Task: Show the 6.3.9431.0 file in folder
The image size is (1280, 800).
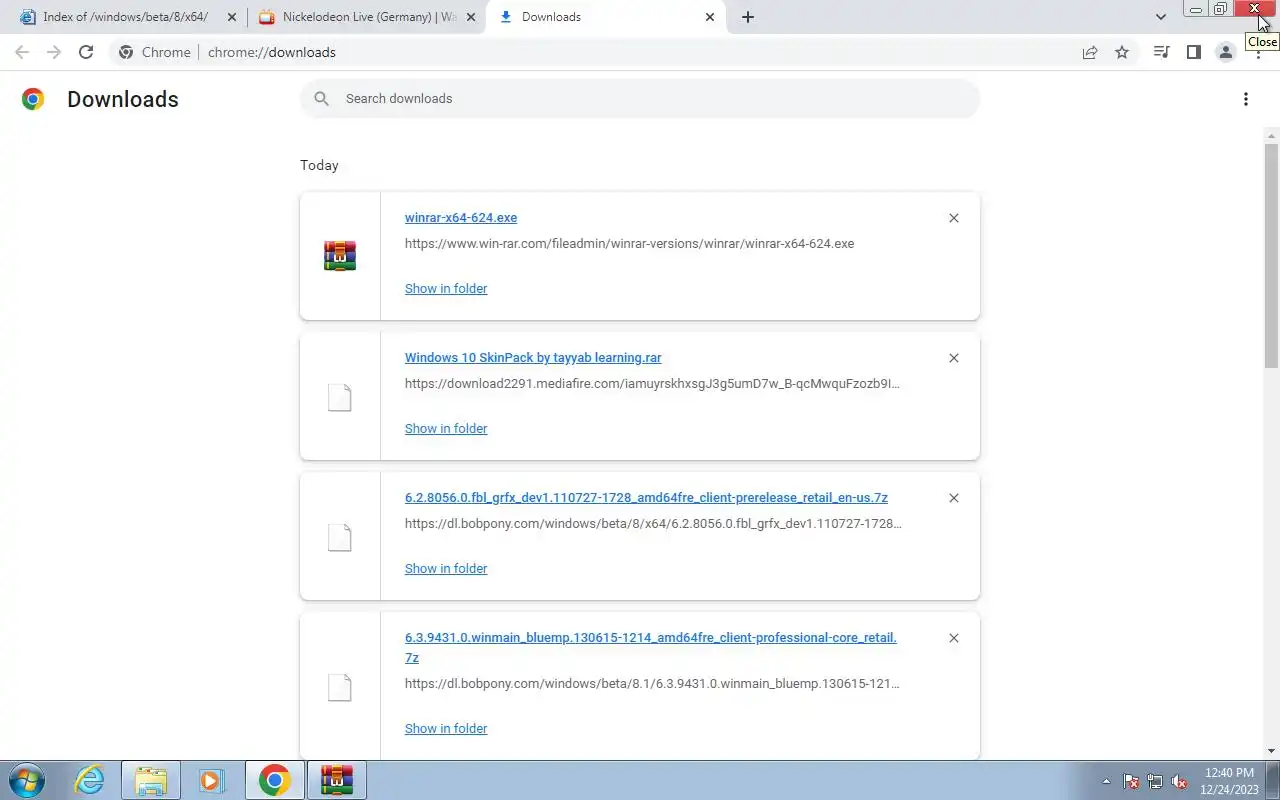Action: coord(446,728)
